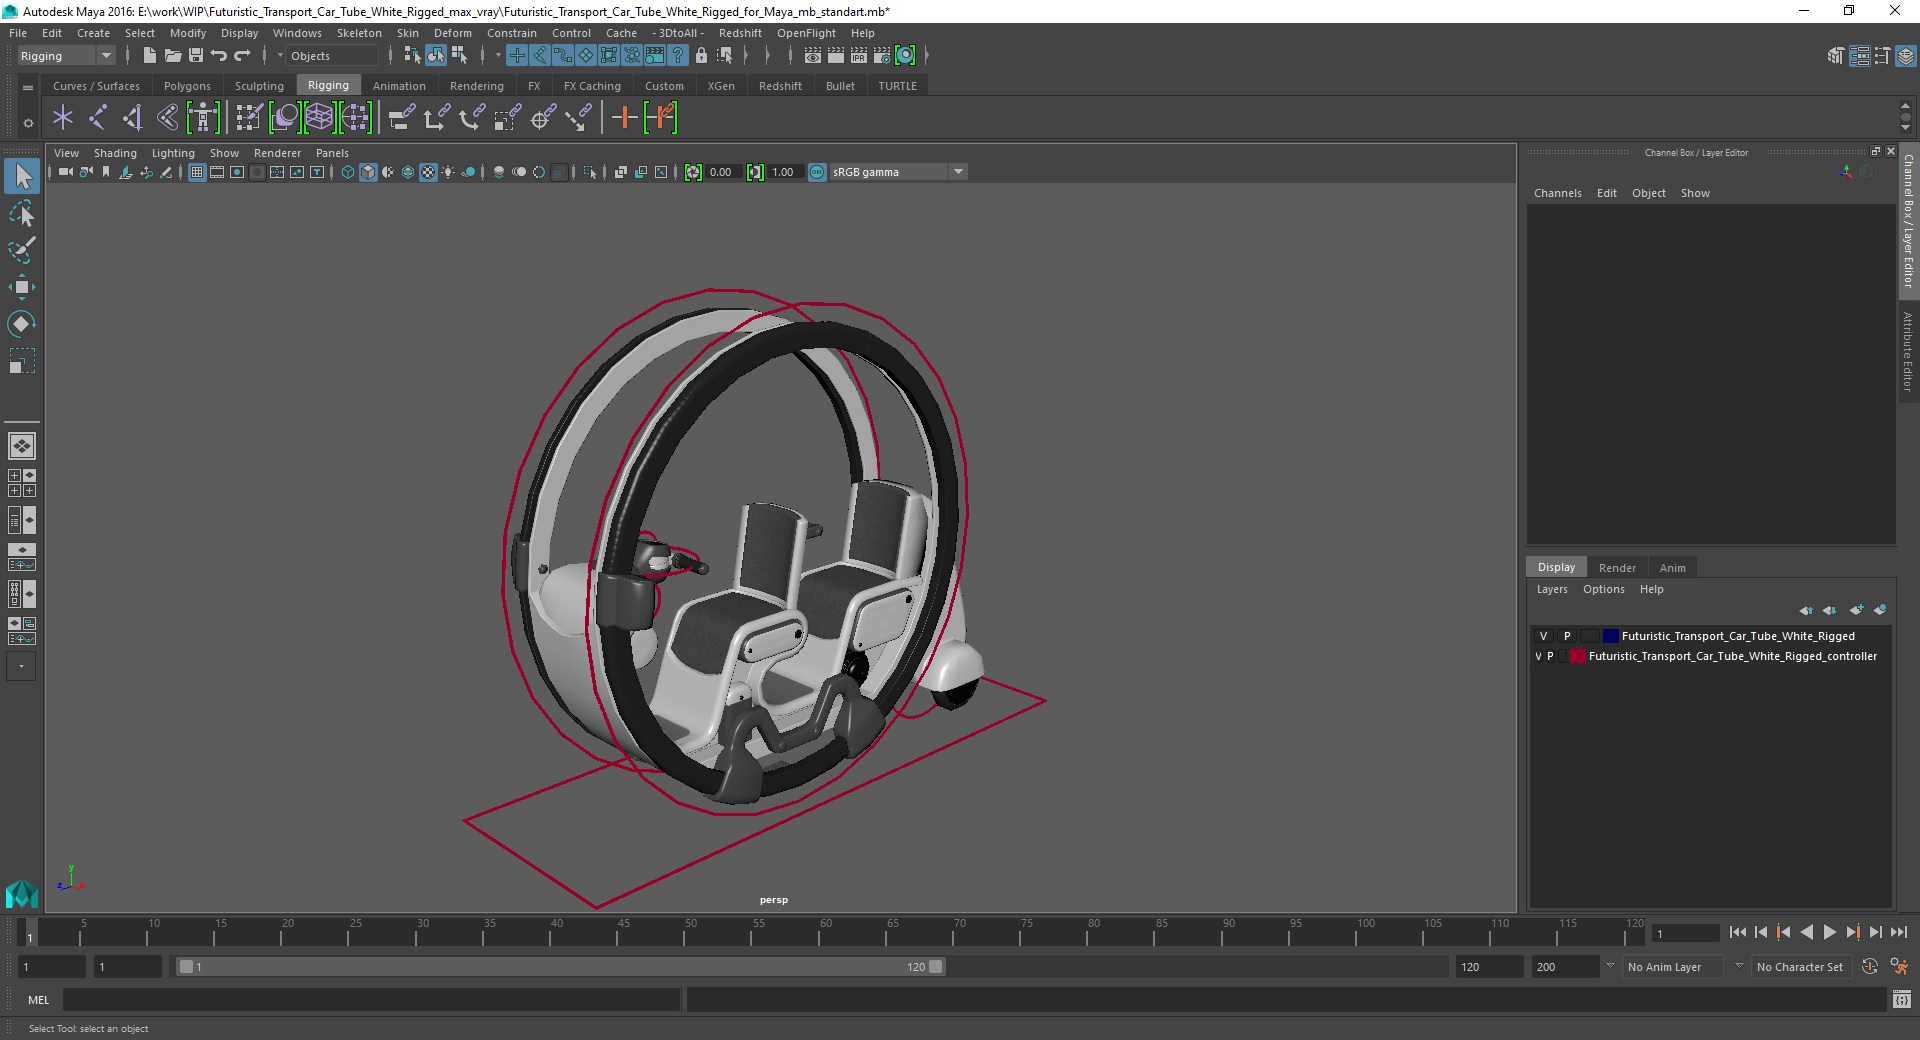The image size is (1920, 1040).
Task: Go to start of playback range
Action: [x=1737, y=932]
